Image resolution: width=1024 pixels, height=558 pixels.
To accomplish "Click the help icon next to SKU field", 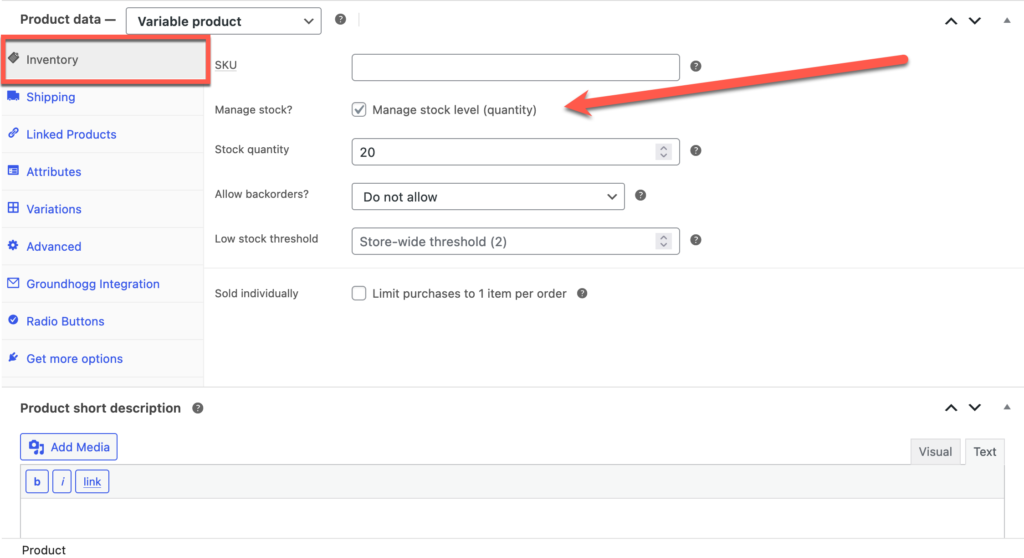I will (x=696, y=67).
